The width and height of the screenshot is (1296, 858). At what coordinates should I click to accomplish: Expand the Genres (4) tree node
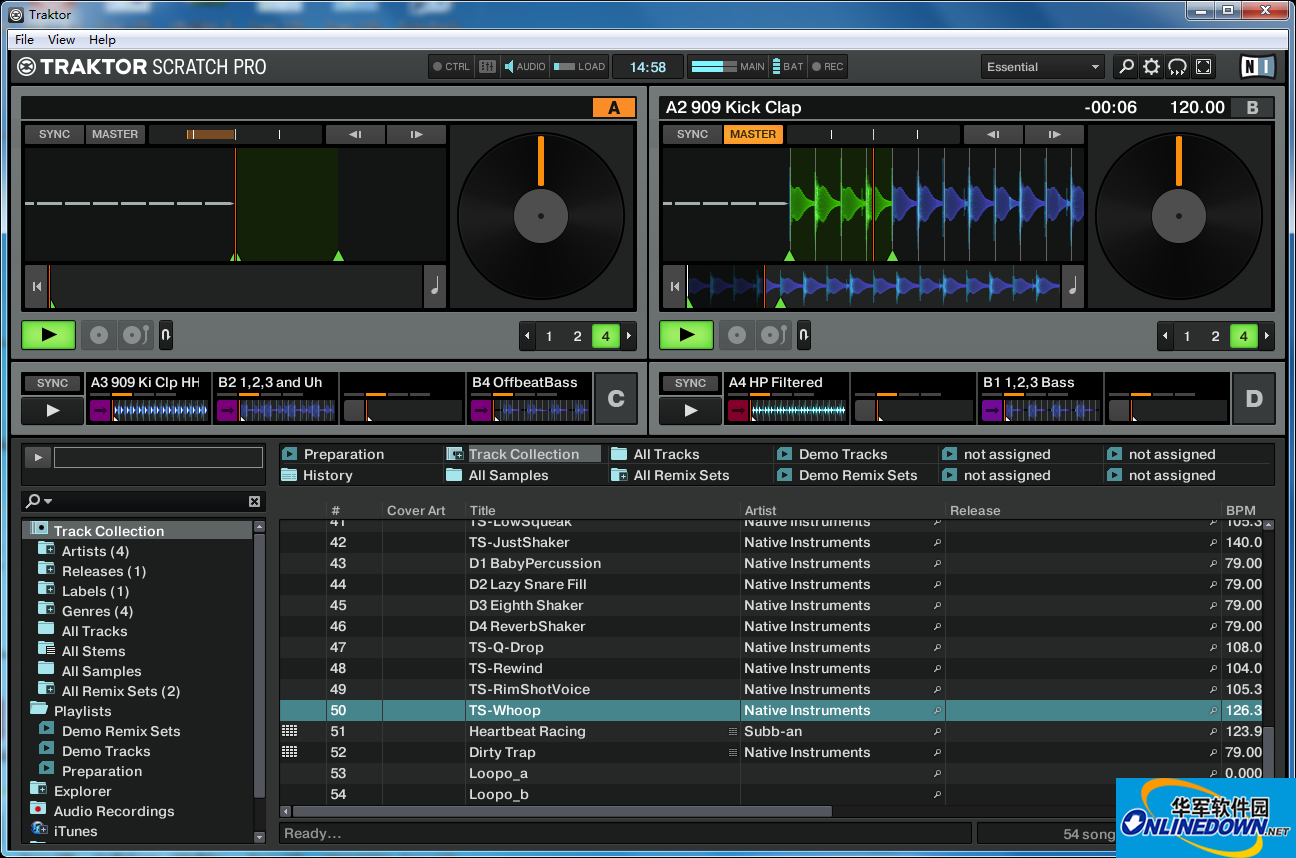(x=46, y=609)
